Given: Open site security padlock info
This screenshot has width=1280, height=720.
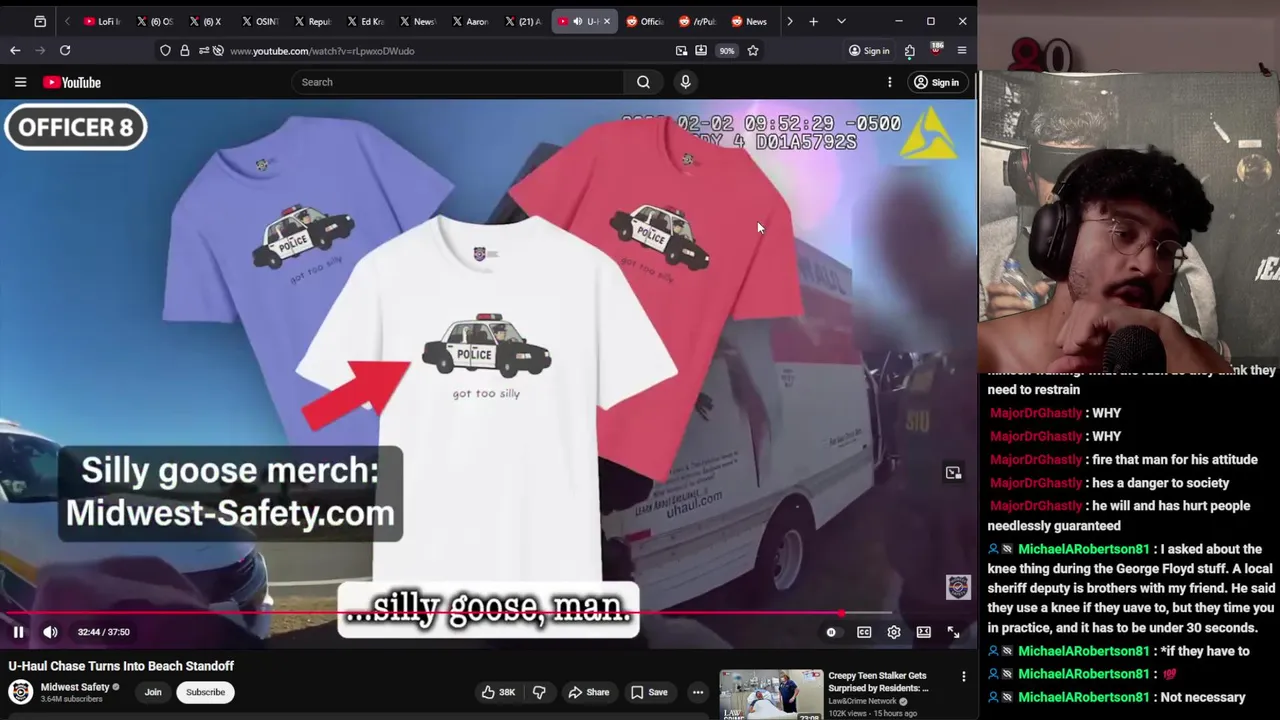Looking at the screenshot, I should [185, 51].
